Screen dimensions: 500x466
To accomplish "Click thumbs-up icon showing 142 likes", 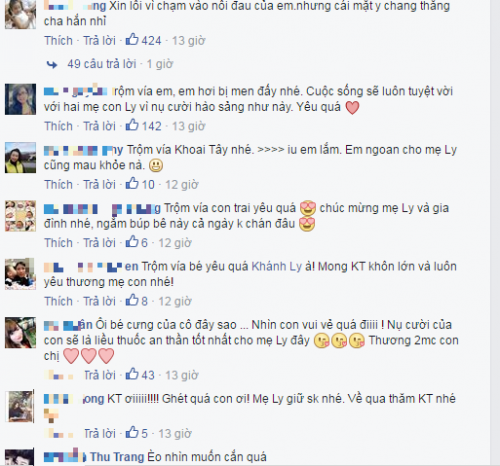I will 132,125.
